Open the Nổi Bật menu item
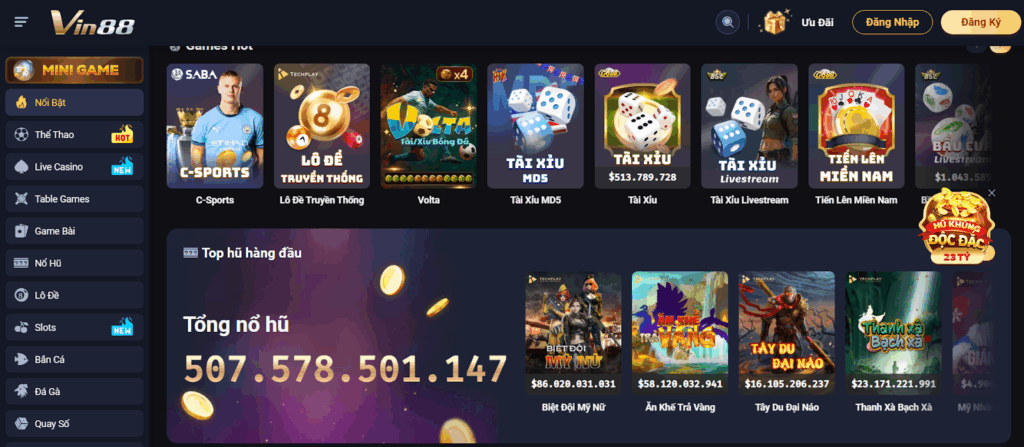The width and height of the screenshot is (1024, 447). (x=74, y=103)
